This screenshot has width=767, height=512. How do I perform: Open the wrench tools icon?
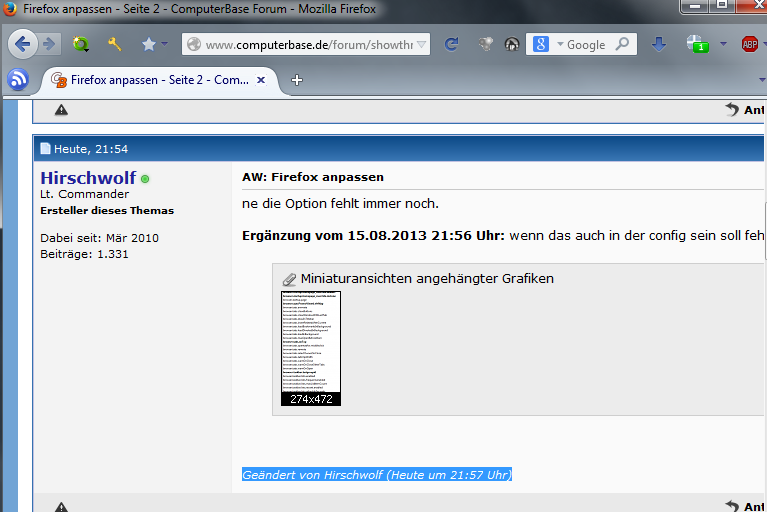tap(114, 45)
